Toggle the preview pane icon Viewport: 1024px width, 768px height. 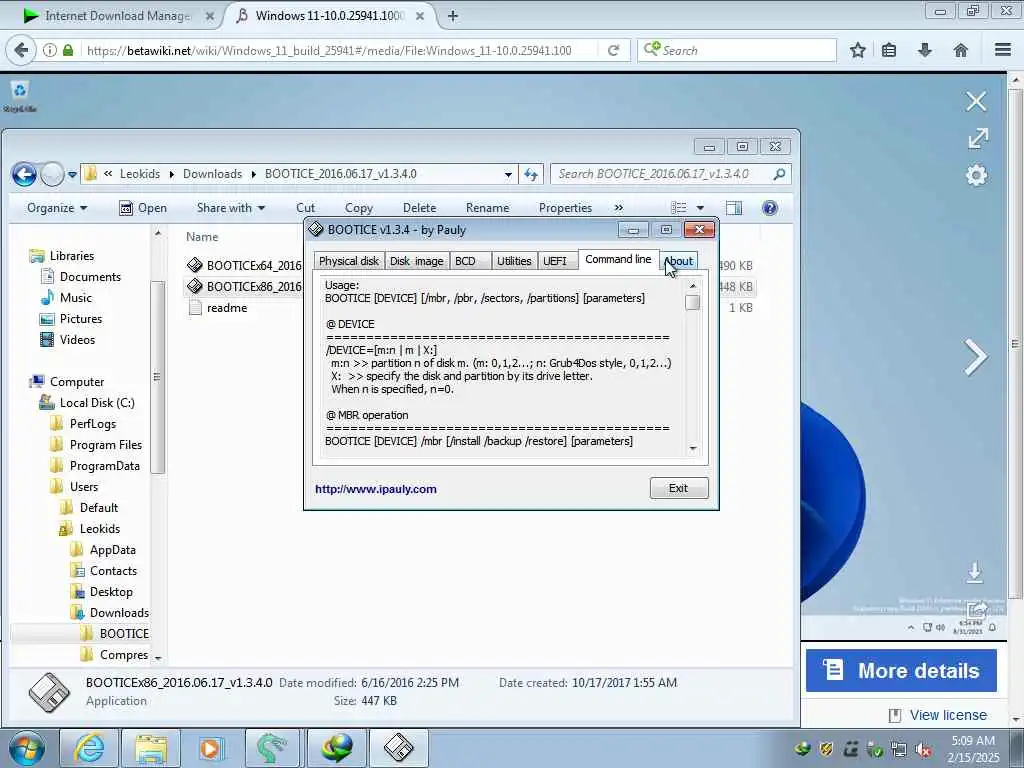(734, 208)
